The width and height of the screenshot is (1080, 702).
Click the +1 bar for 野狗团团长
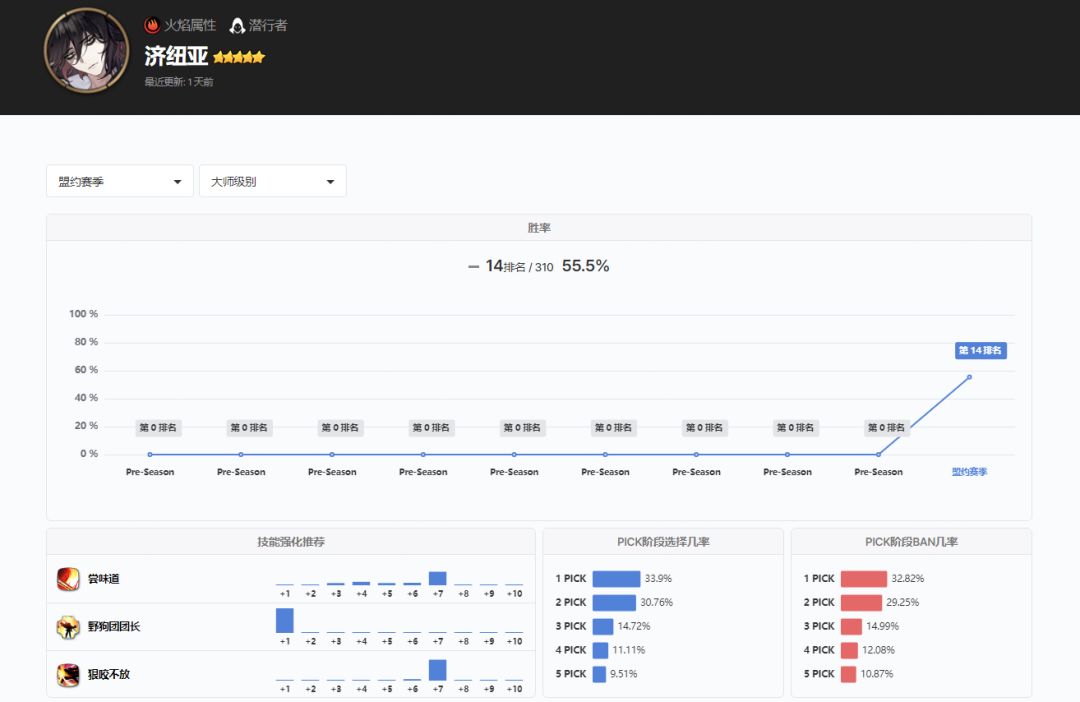click(285, 620)
